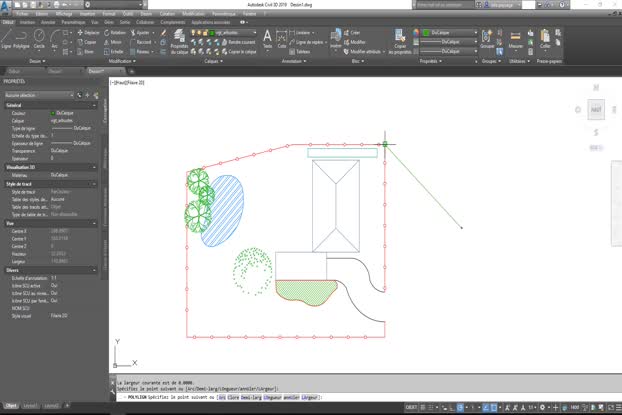Select the Cercle tool
Viewport: 622px width, 415px height.
coord(39,38)
